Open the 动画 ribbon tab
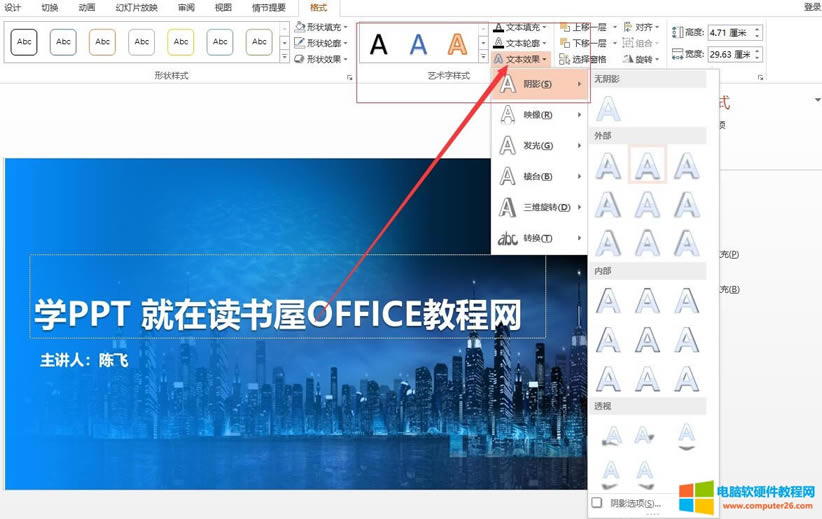The width and height of the screenshot is (822, 519). click(86, 7)
